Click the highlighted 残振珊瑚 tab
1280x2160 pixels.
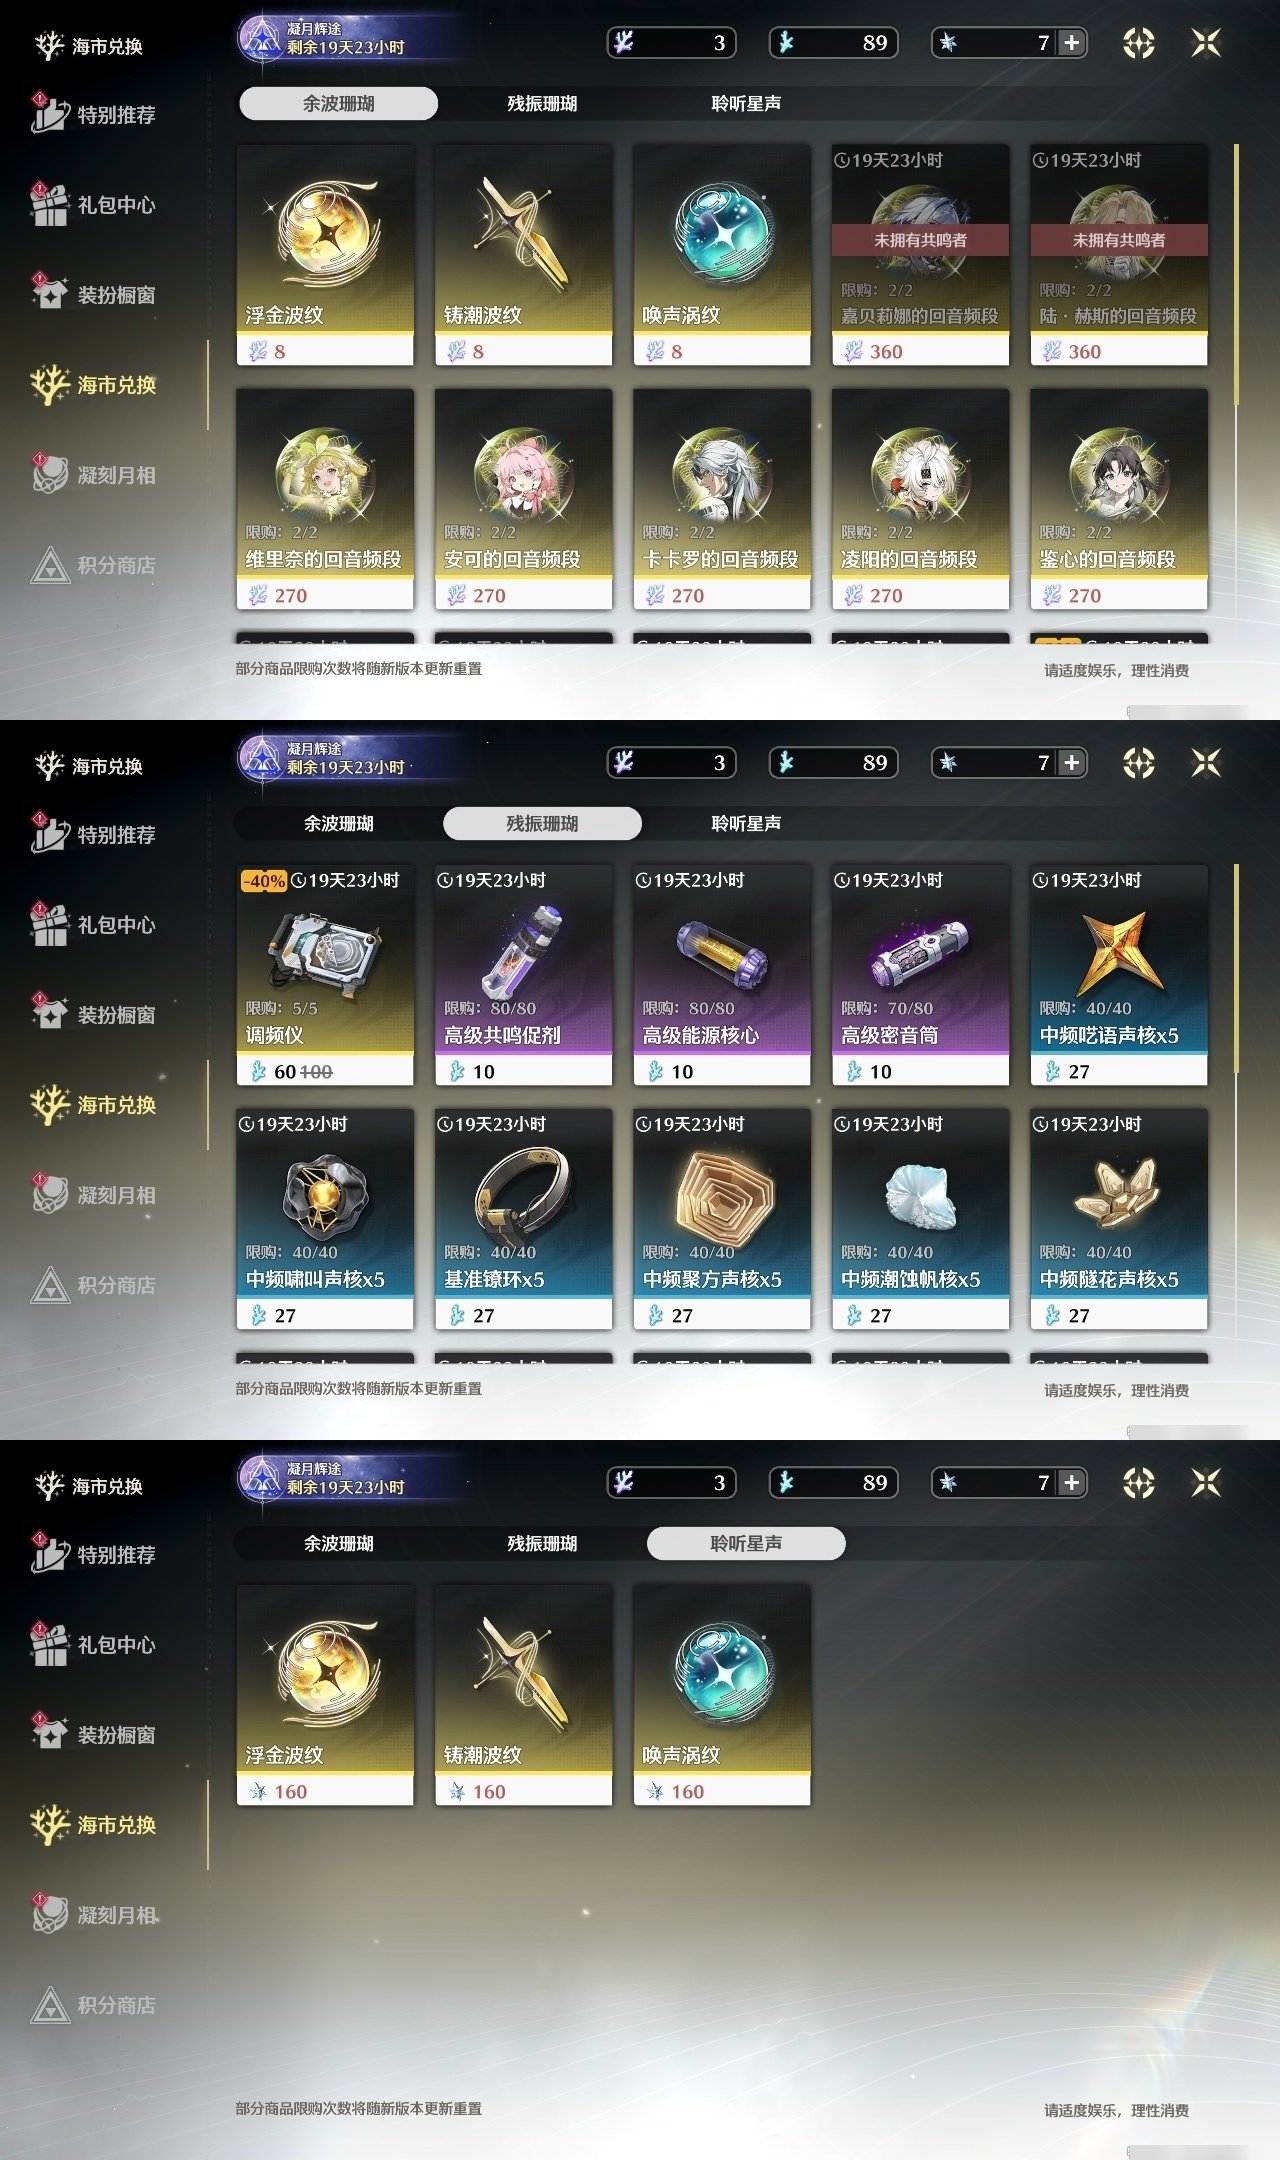[x=542, y=823]
